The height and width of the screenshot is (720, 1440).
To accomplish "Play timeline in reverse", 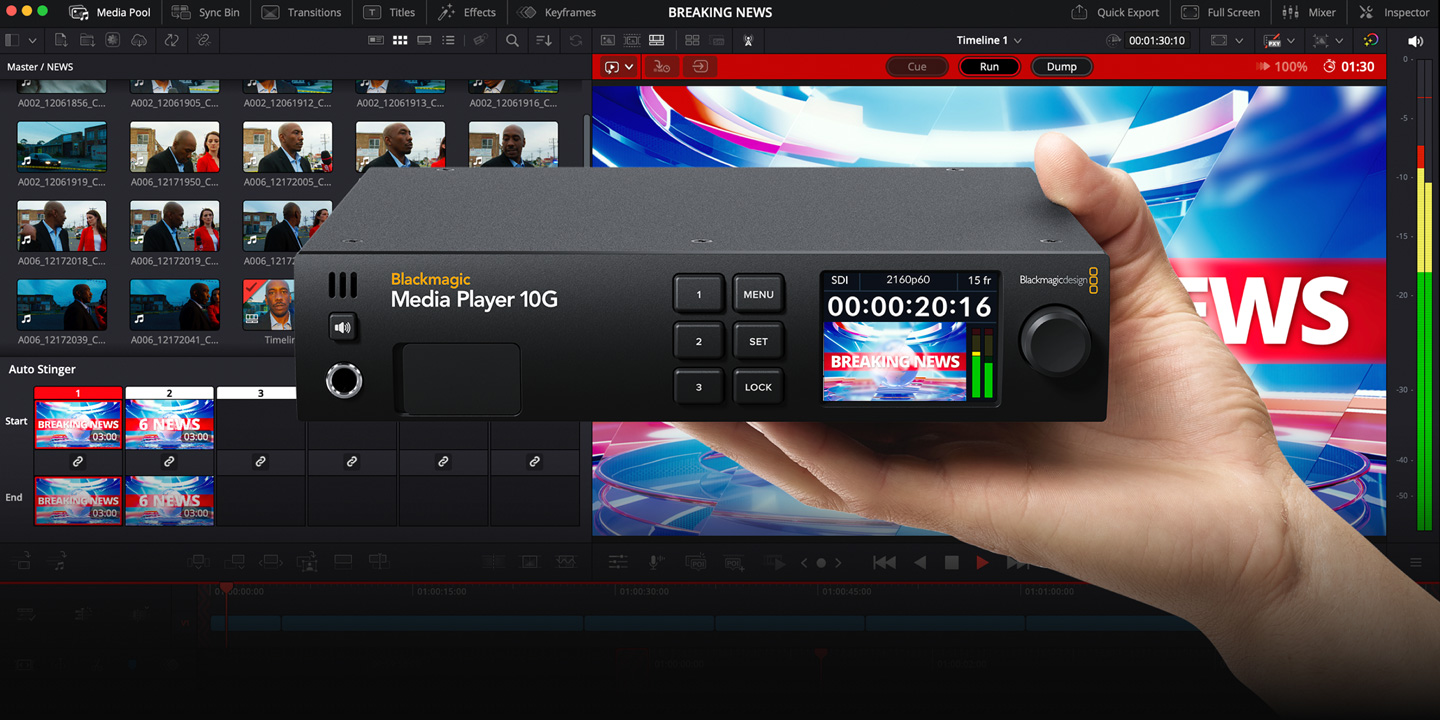I will pos(921,563).
